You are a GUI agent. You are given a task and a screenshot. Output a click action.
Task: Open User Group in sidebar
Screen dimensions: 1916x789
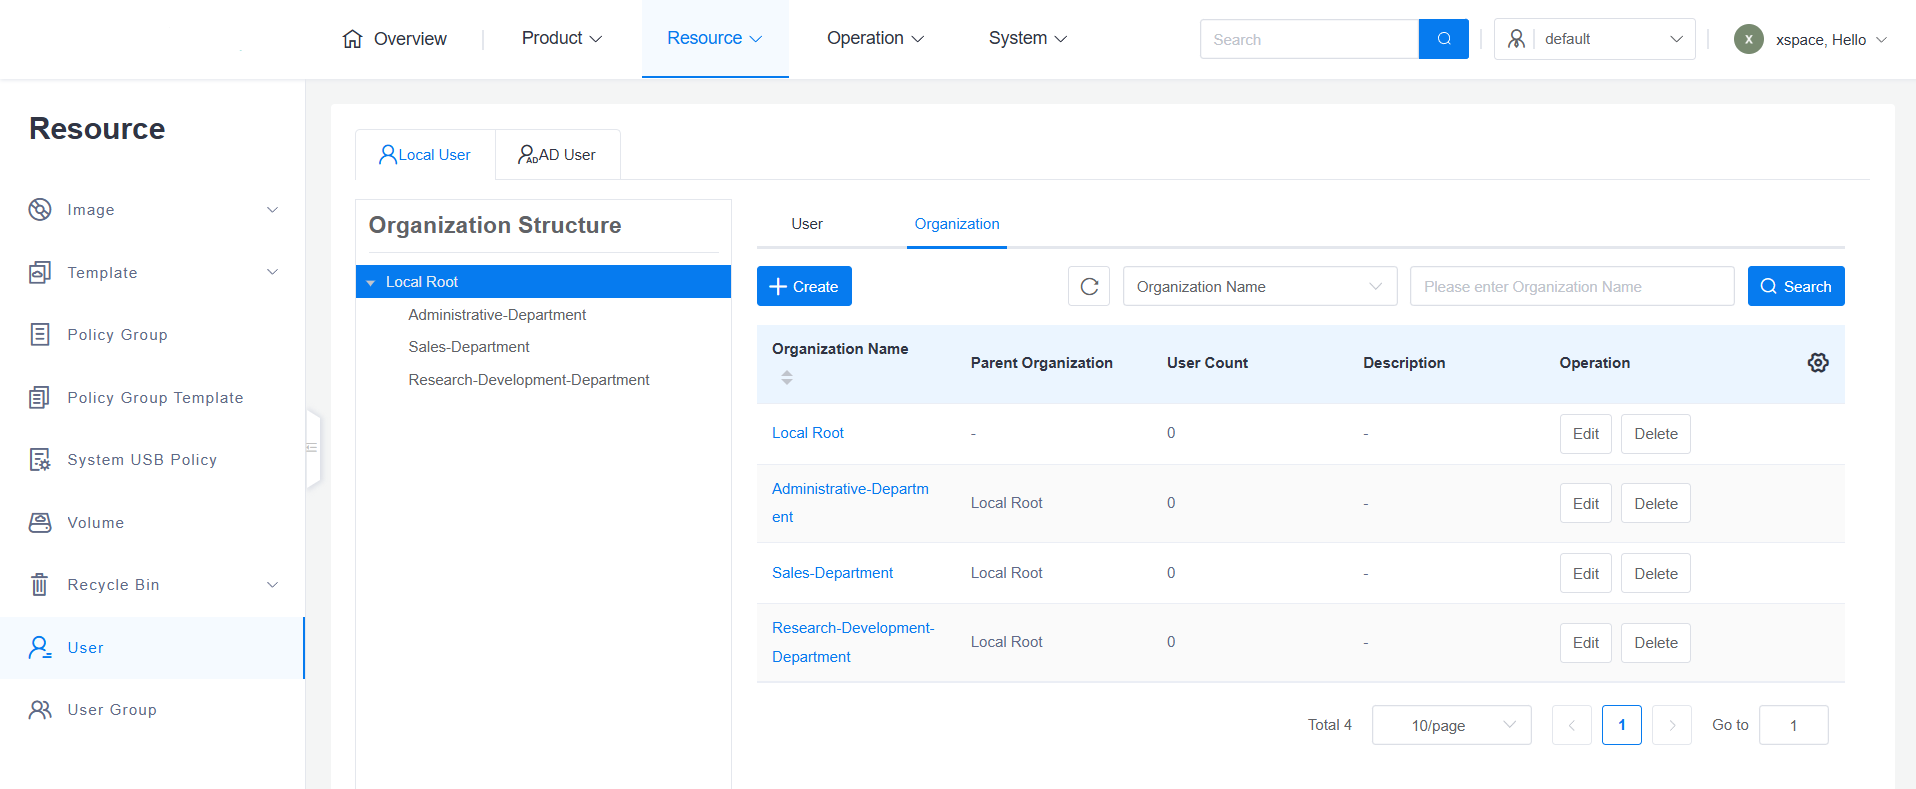(111, 710)
